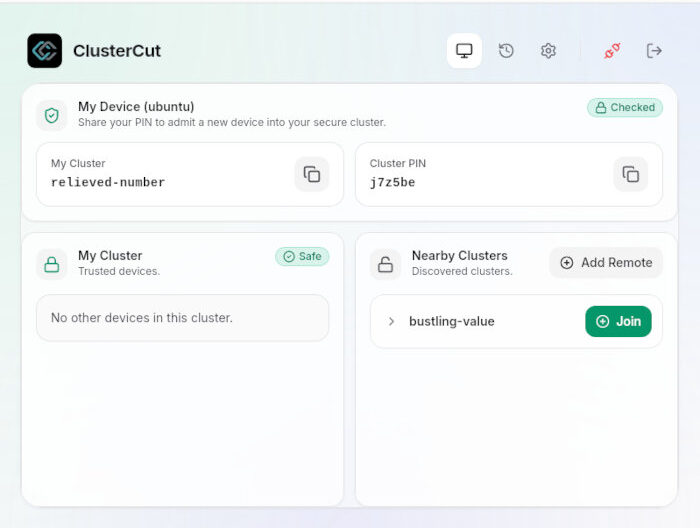700x528 pixels.
Task: Click the leave cluster exit icon
Action: coord(654,50)
